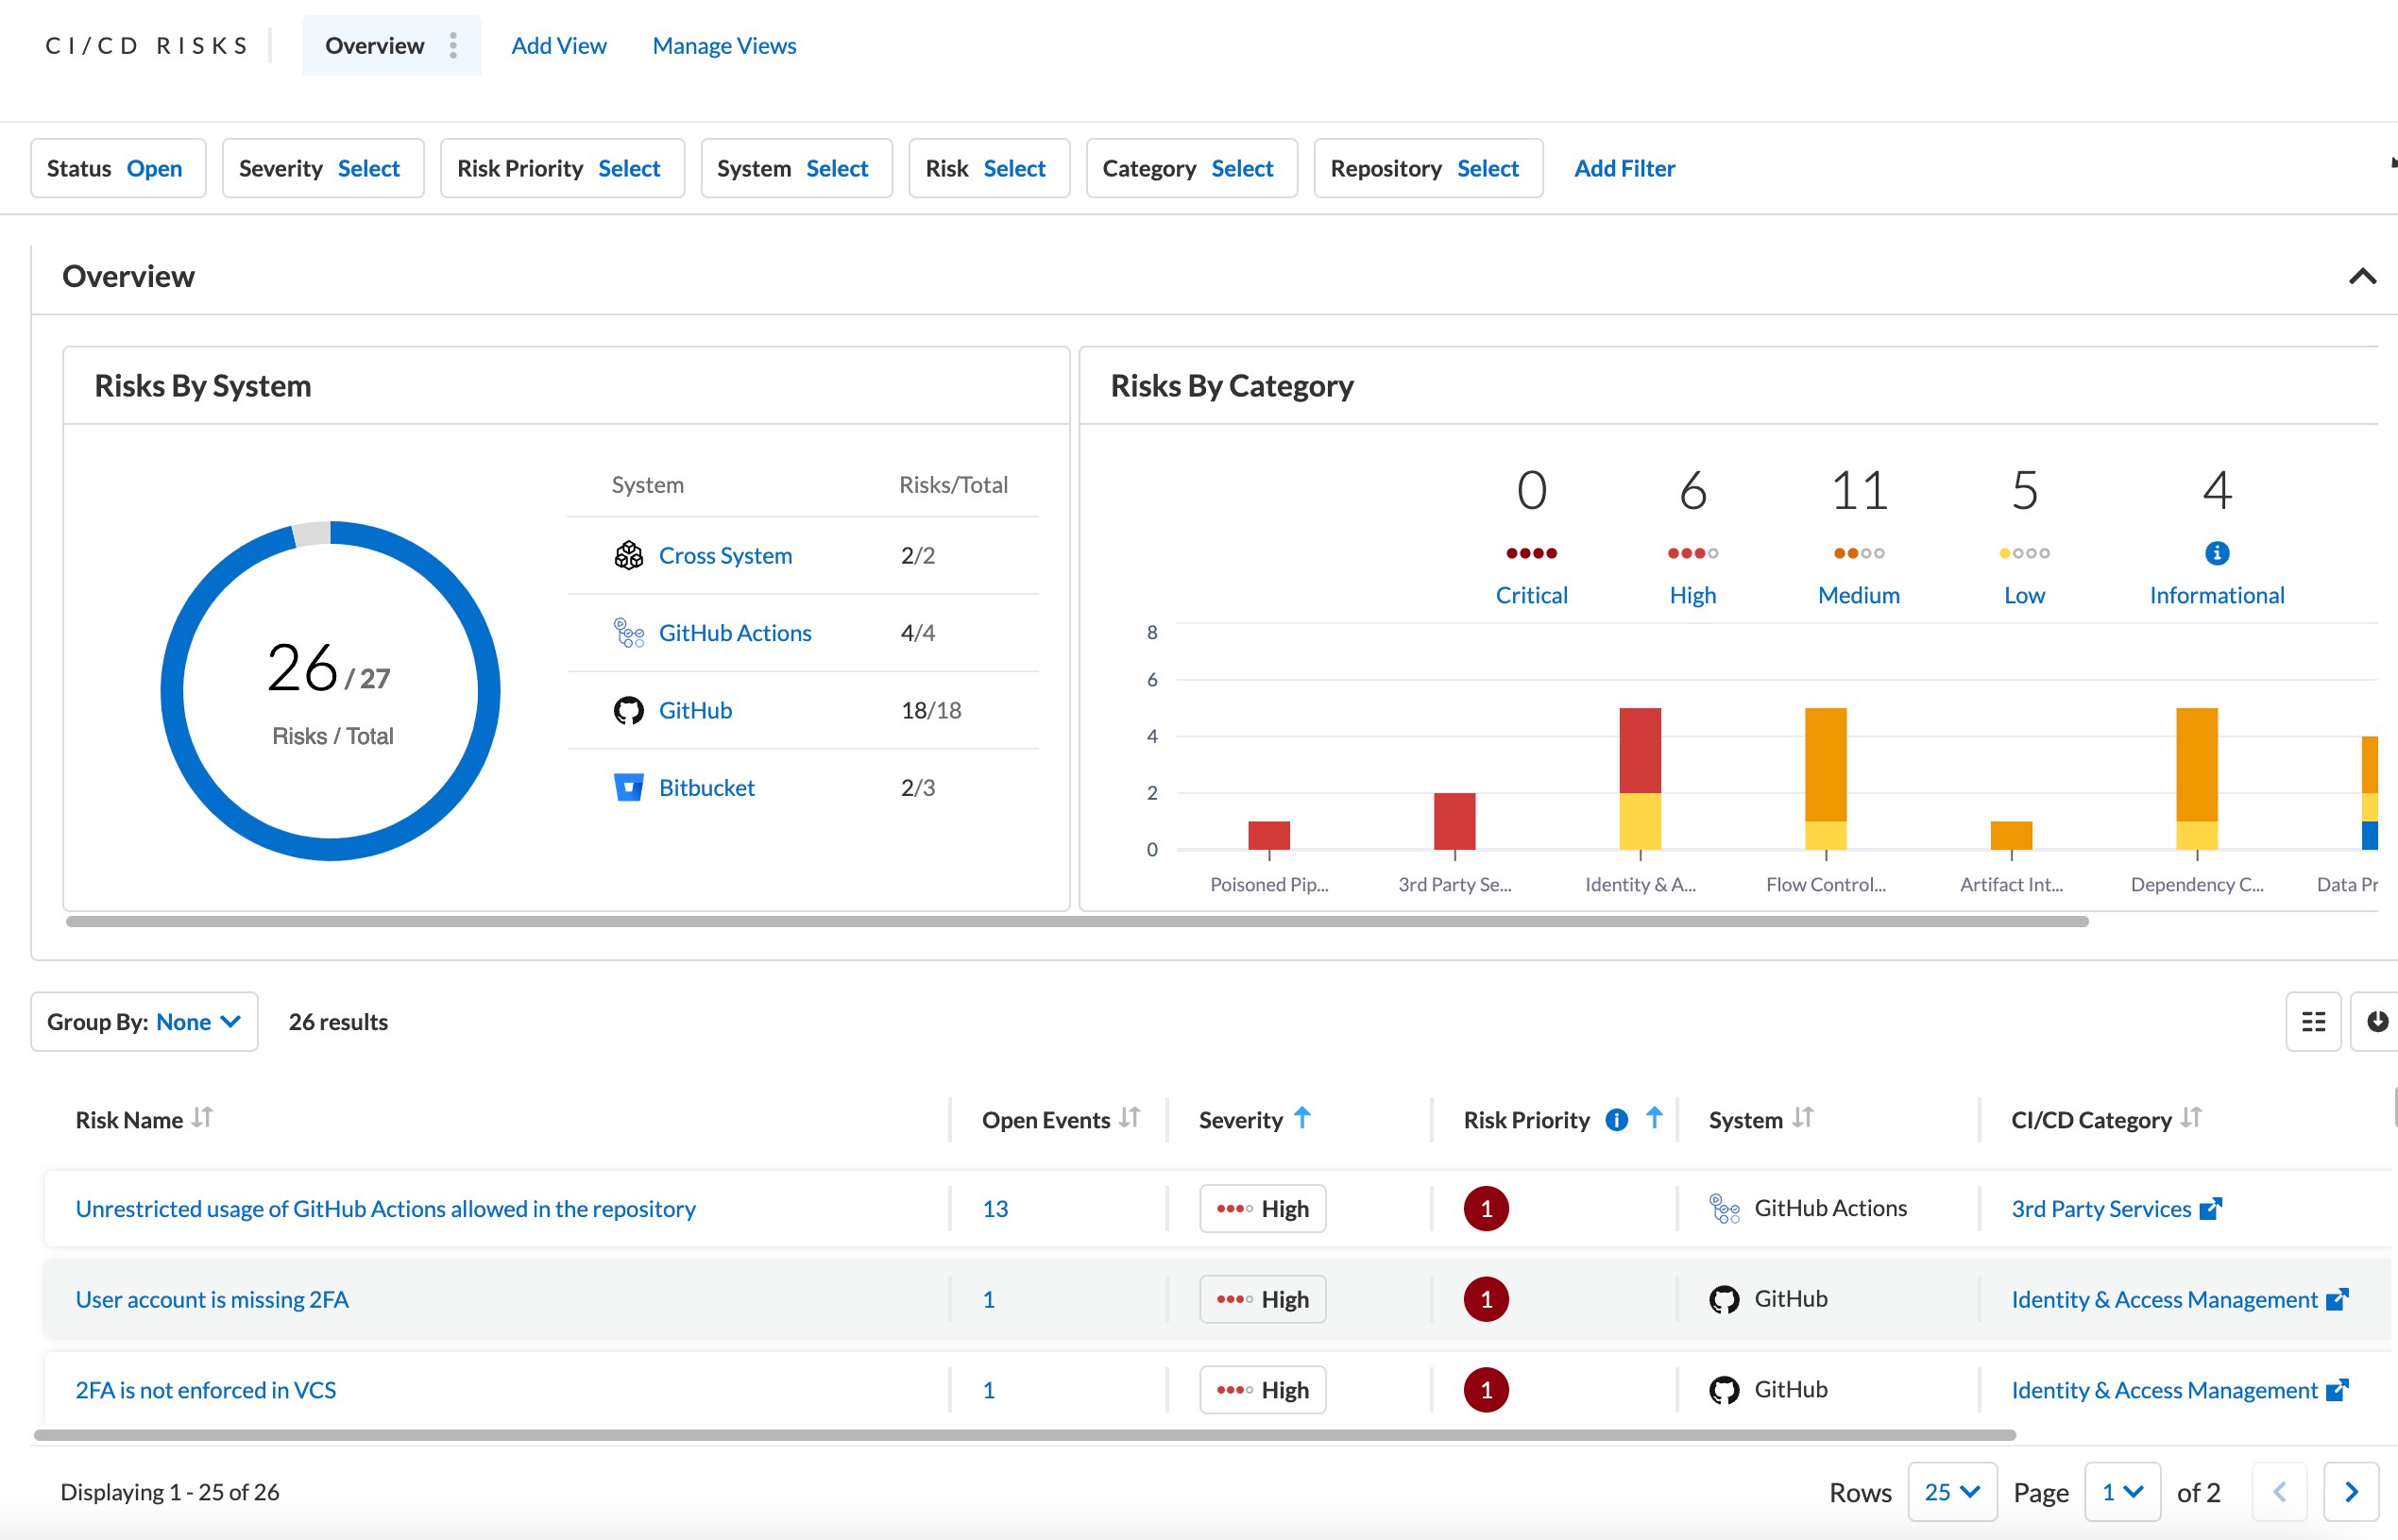2398x1540 pixels.
Task: Toggle sort order of the Risk Name column
Action: (202, 1118)
